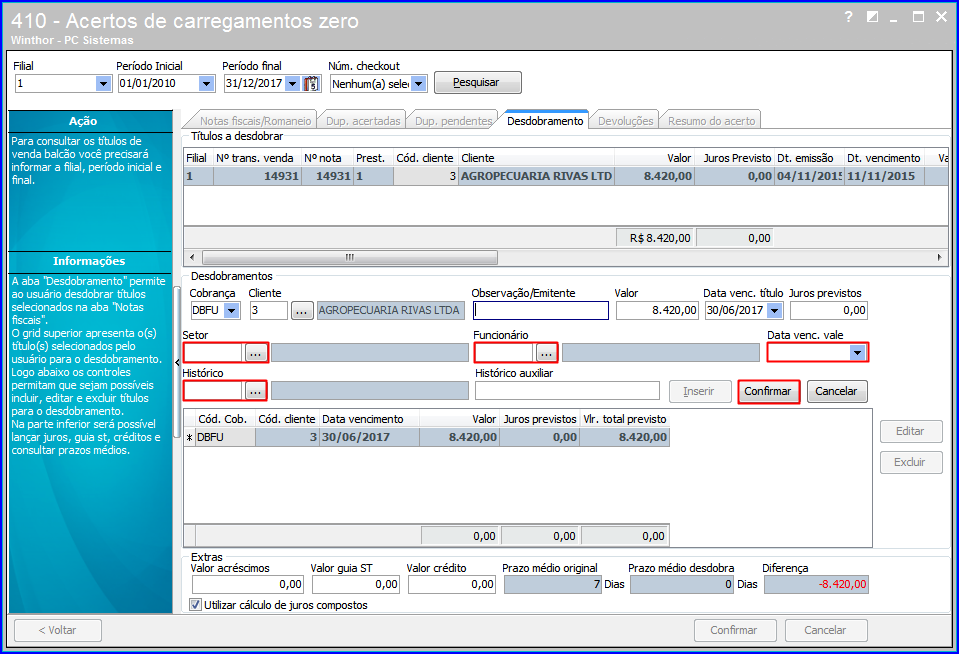The height and width of the screenshot is (654, 959).
Task: Click Cliente column header in títulos grid
Action: tap(536, 158)
